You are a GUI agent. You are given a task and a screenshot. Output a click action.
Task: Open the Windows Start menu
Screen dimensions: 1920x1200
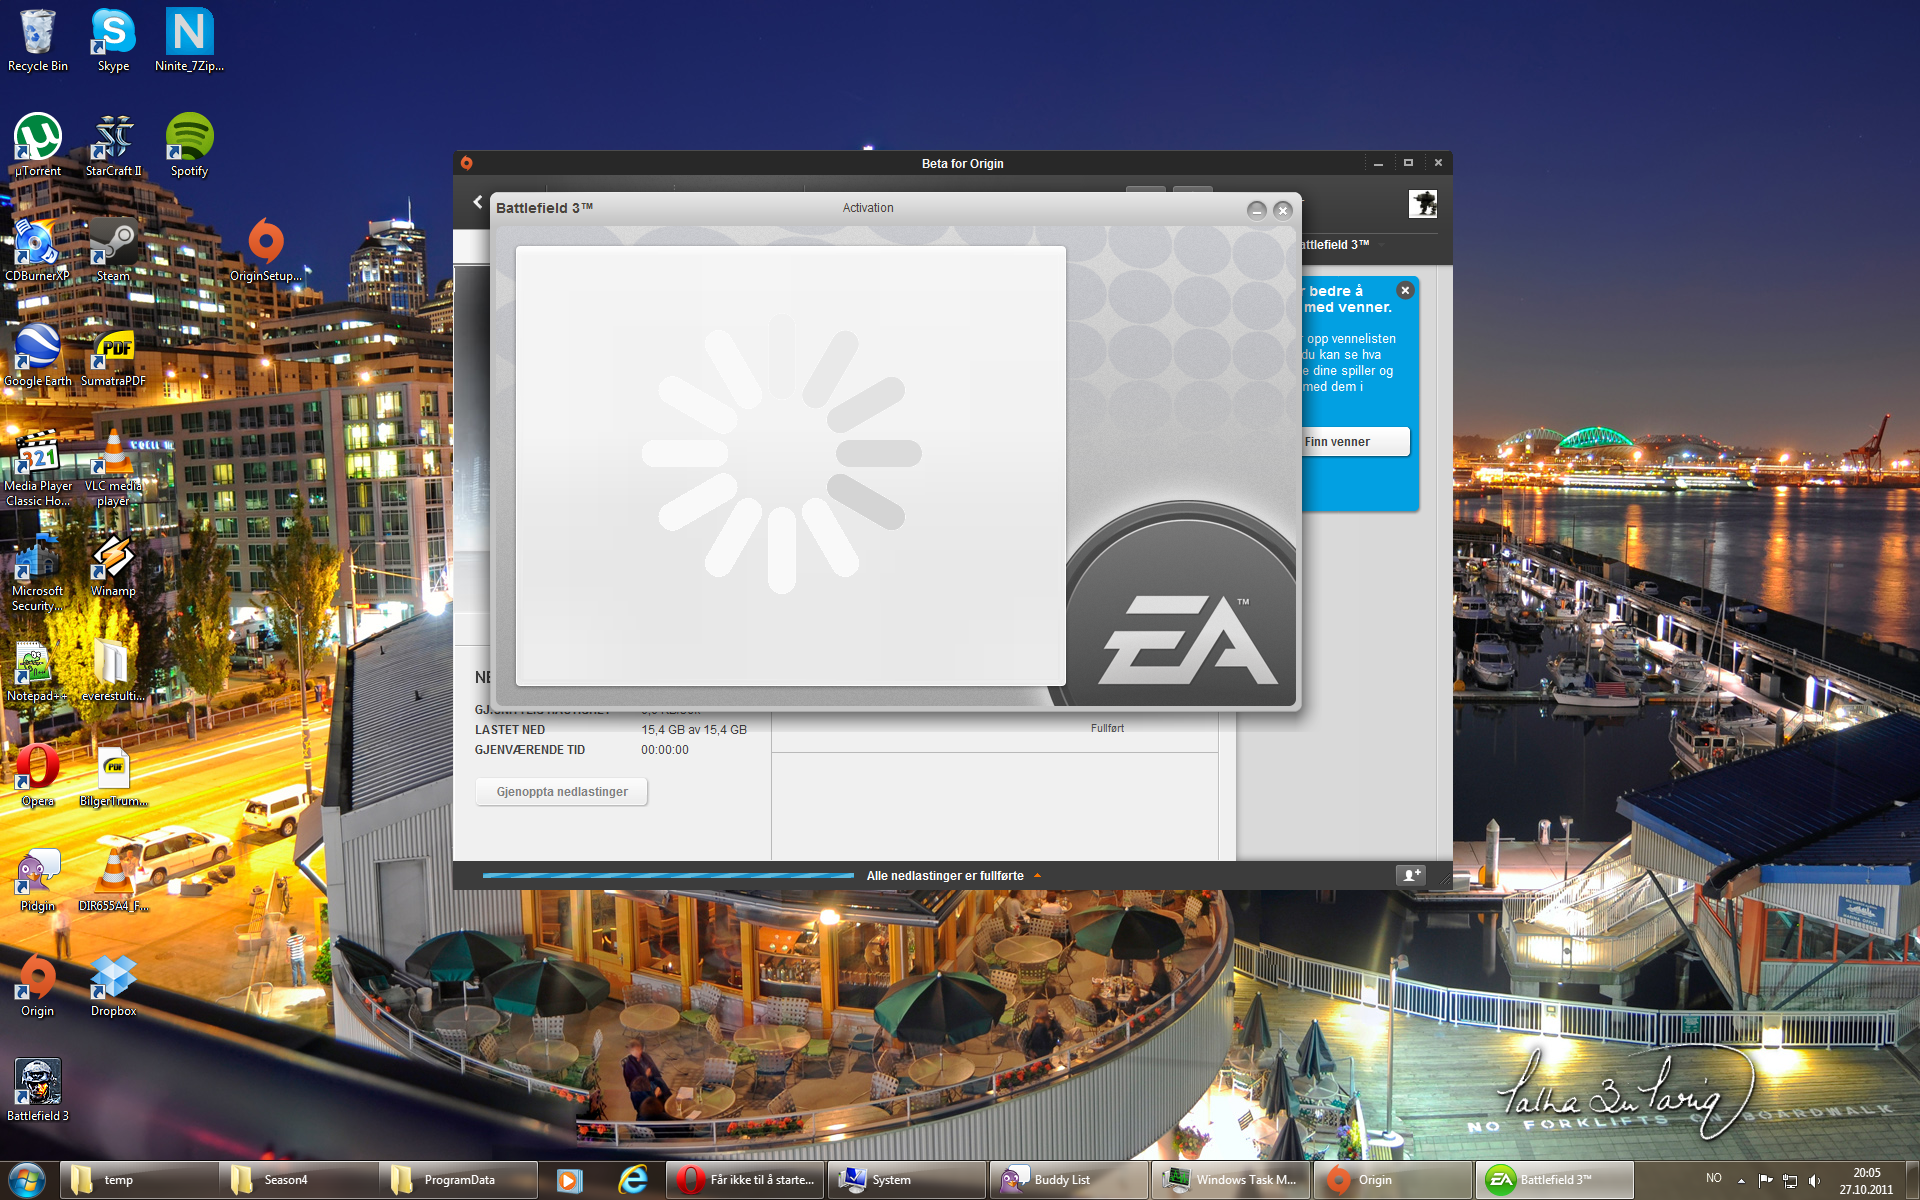point(27,1180)
